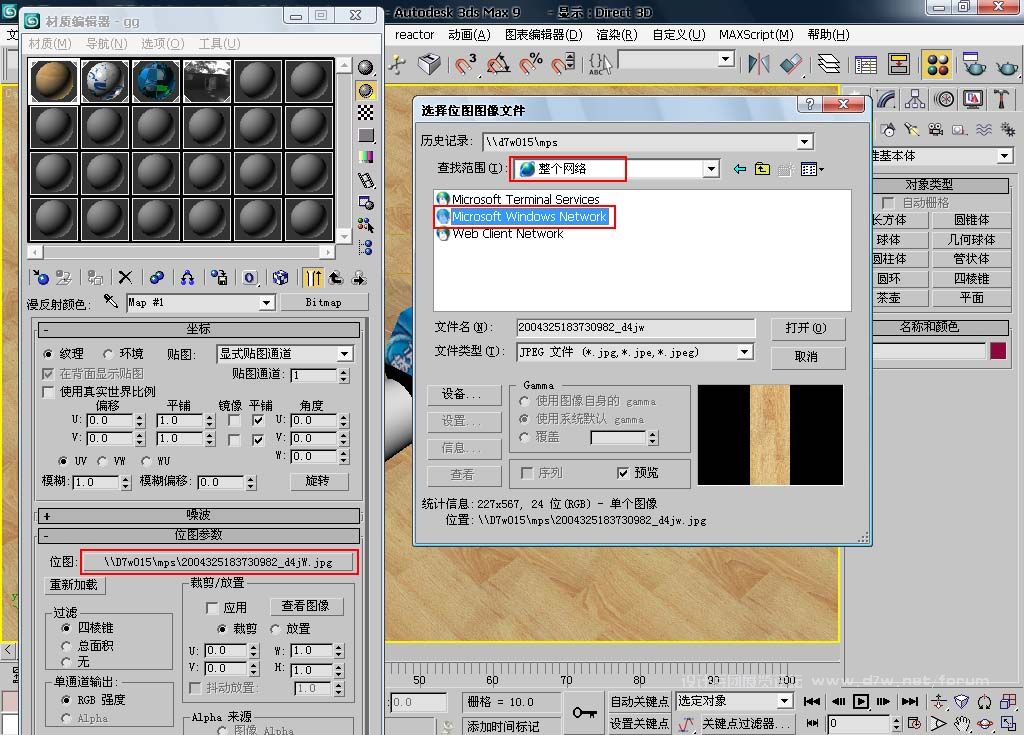This screenshot has width=1024, height=735.
Task: Toggle U 镜像 checkbox
Action: (x=234, y=421)
